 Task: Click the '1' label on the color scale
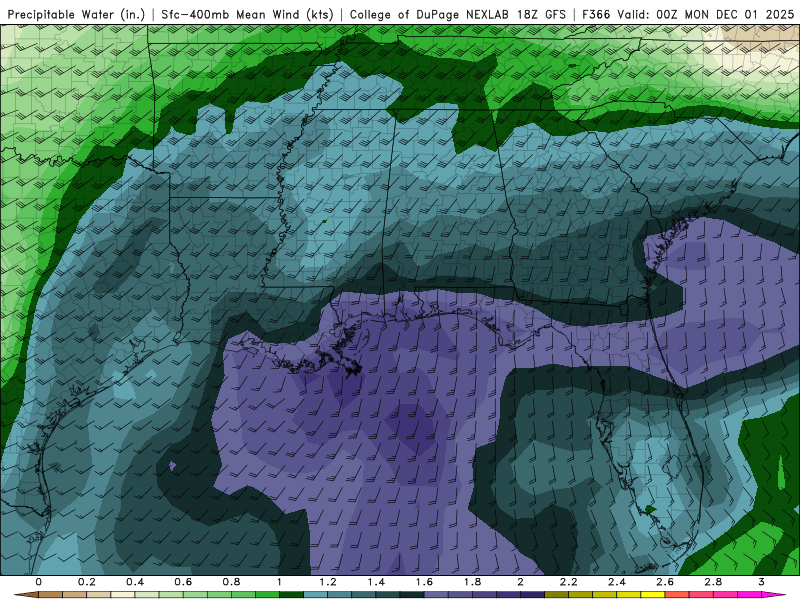(x=280, y=582)
